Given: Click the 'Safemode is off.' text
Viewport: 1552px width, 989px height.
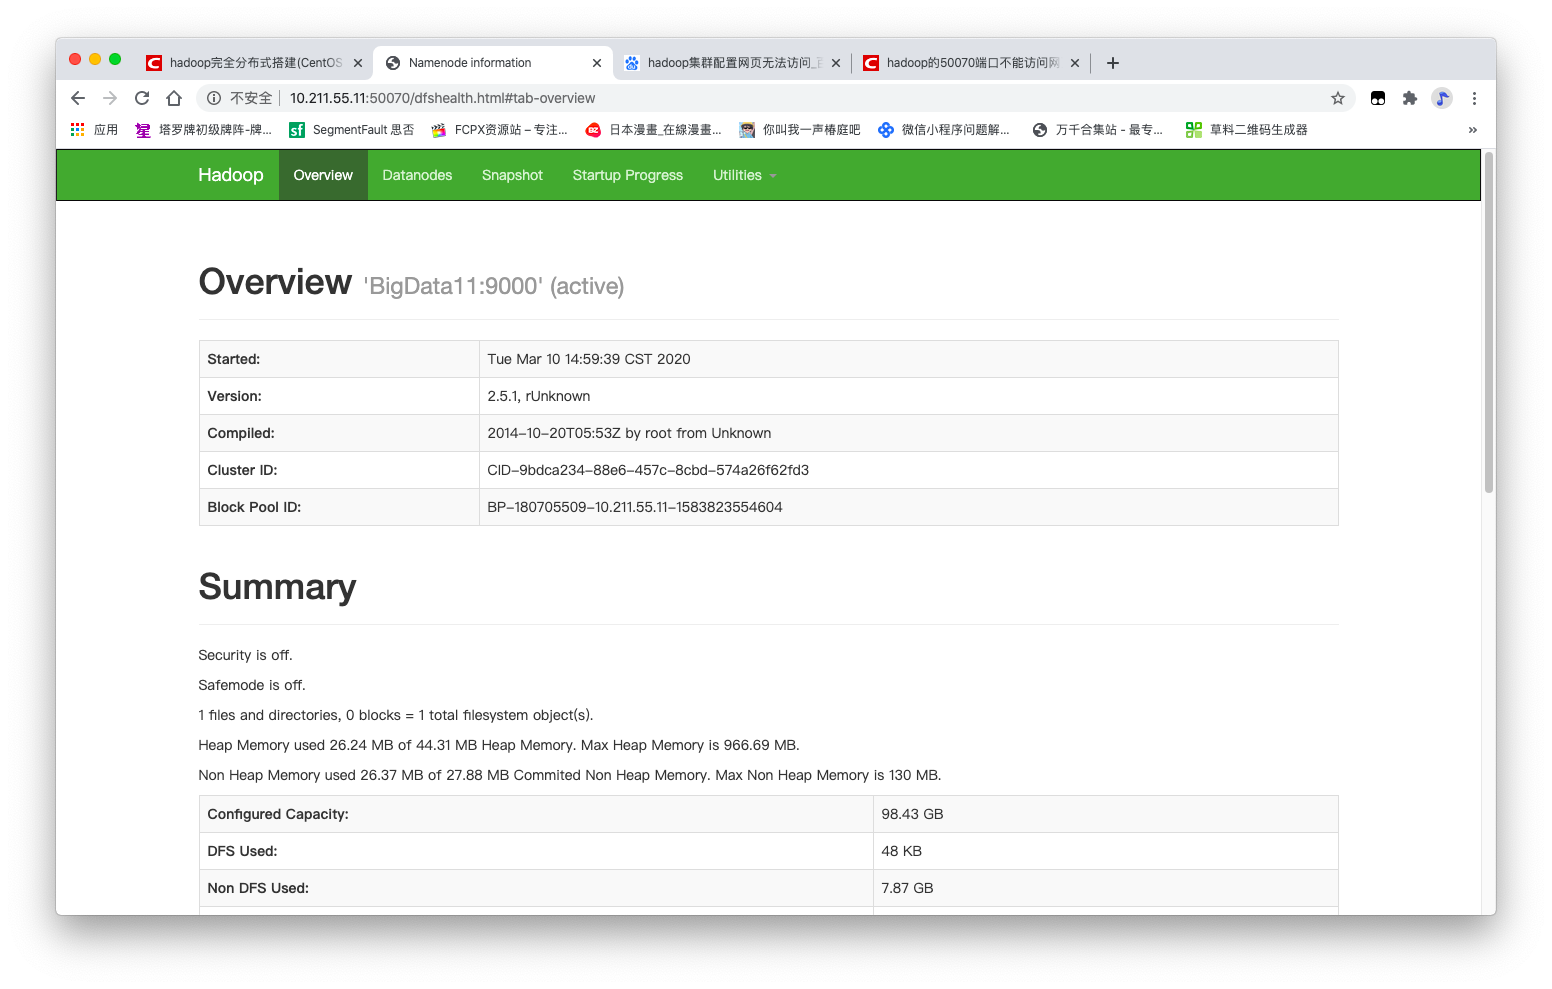Looking at the screenshot, I should click(x=252, y=685).
